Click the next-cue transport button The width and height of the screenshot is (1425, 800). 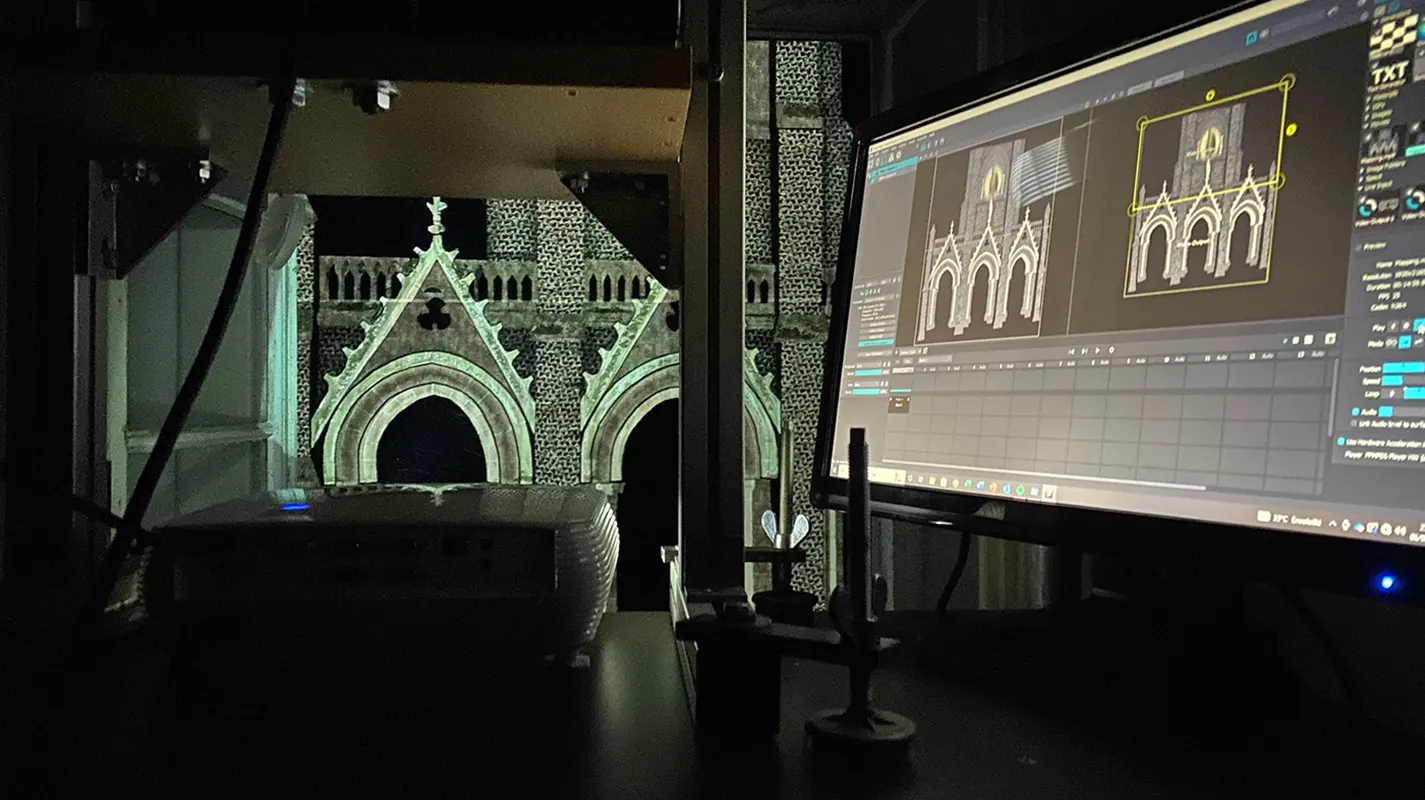1084,351
